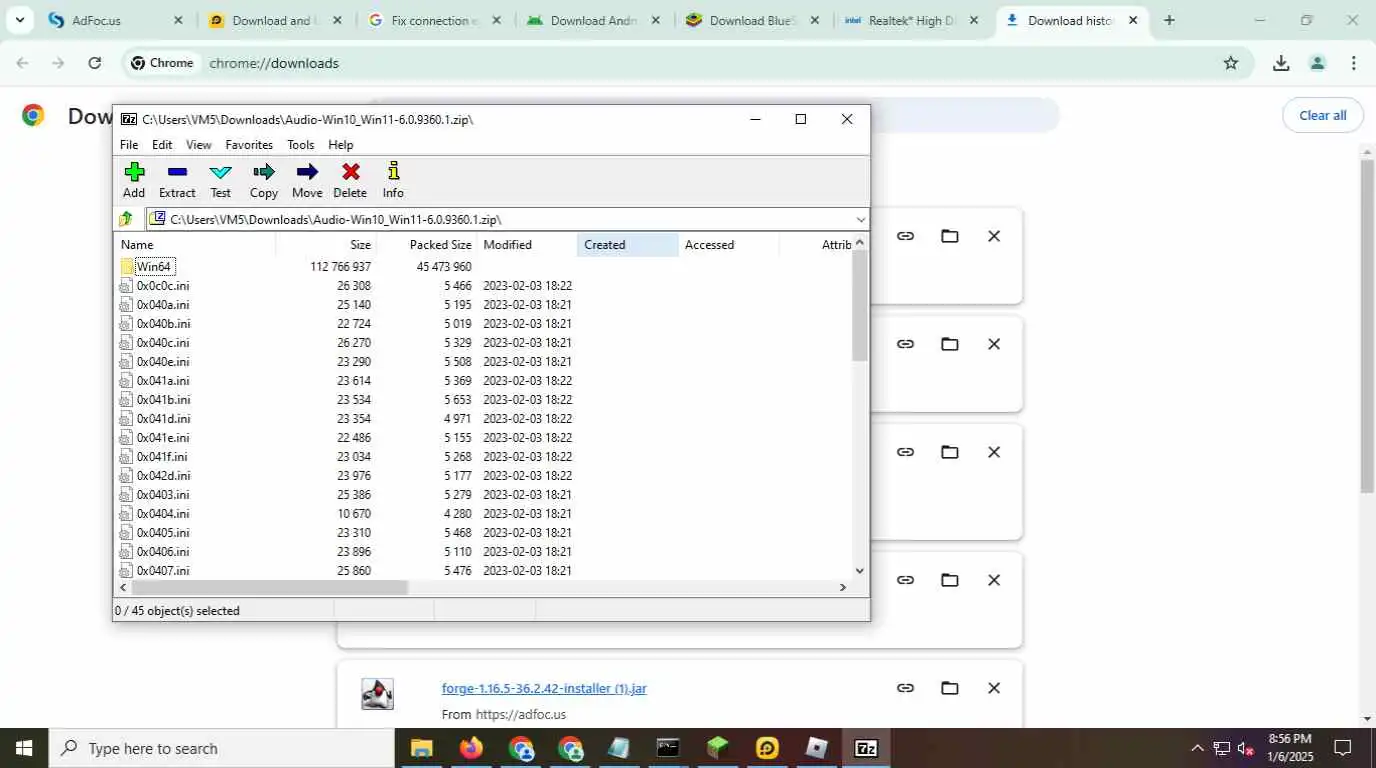Viewport: 1376px width, 768px height.
Task: Open the View menu
Action: coord(199,145)
